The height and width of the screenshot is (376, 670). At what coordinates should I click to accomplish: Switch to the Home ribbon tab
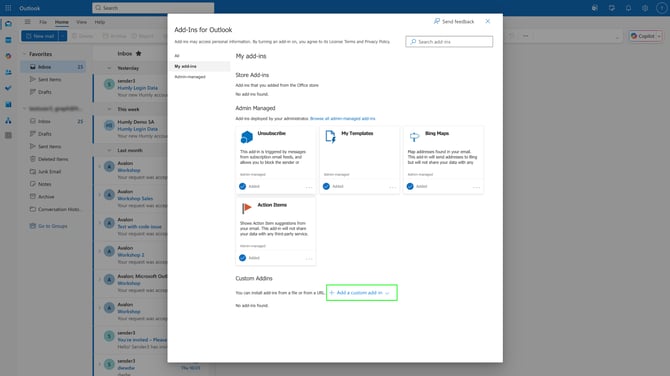62,22
